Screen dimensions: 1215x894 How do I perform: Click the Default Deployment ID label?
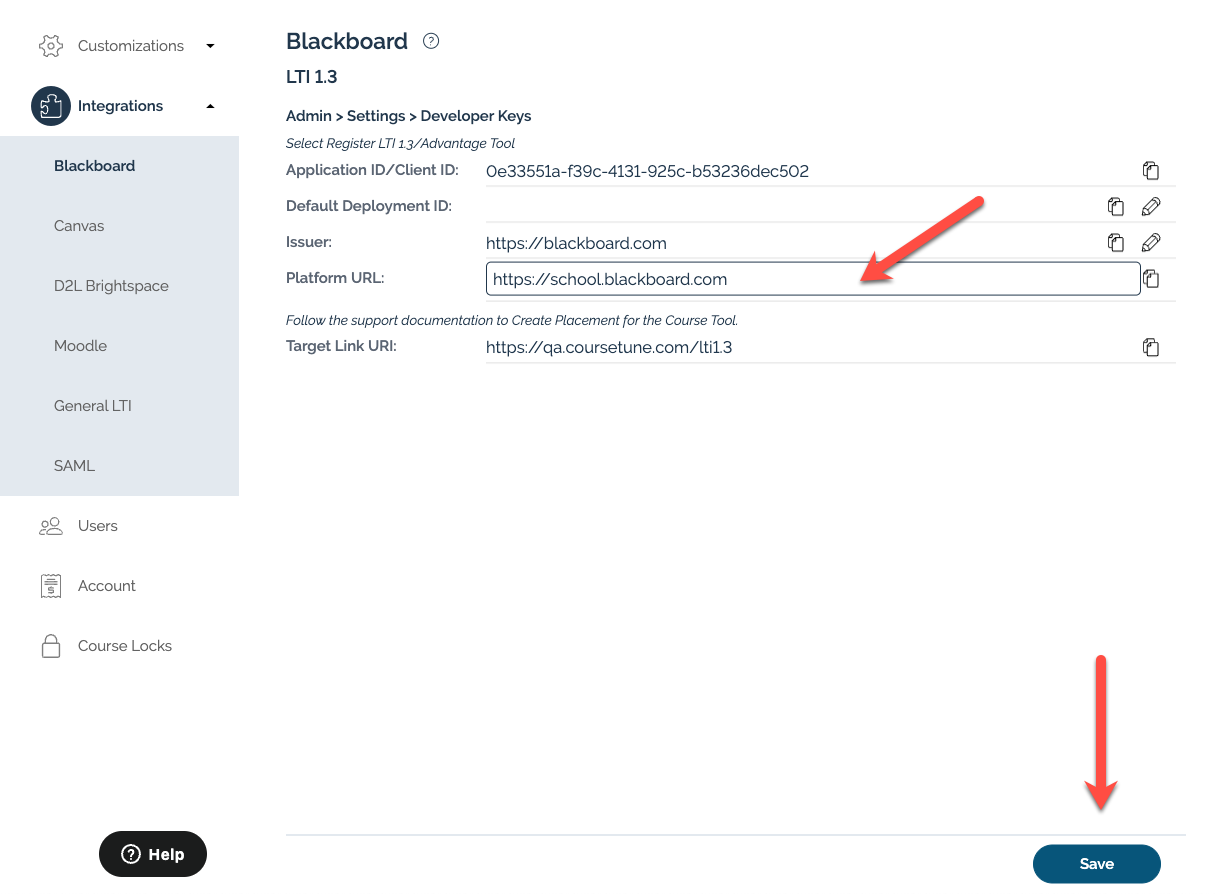[x=369, y=206]
